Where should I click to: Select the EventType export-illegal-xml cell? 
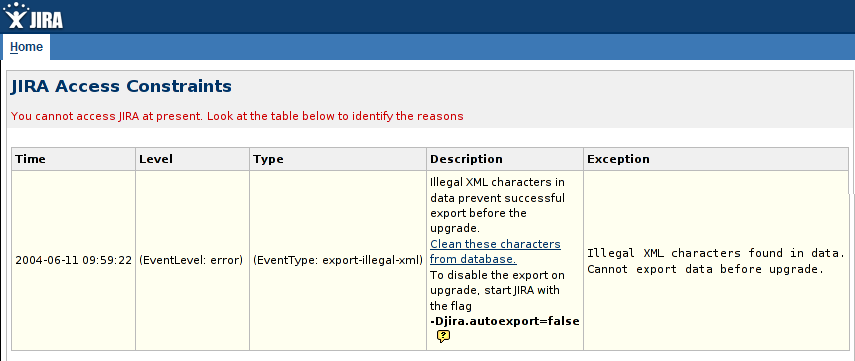click(338, 261)
